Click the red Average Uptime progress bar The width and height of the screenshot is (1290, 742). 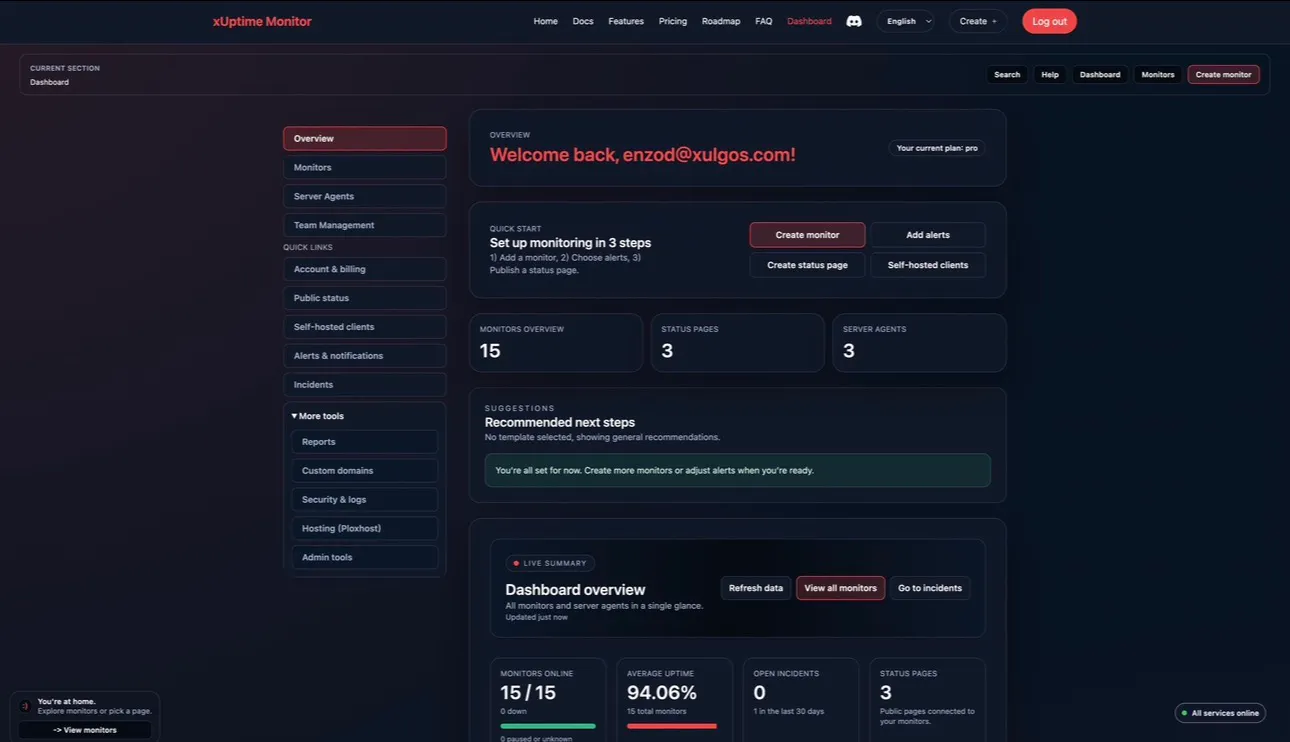click(672, 726)
